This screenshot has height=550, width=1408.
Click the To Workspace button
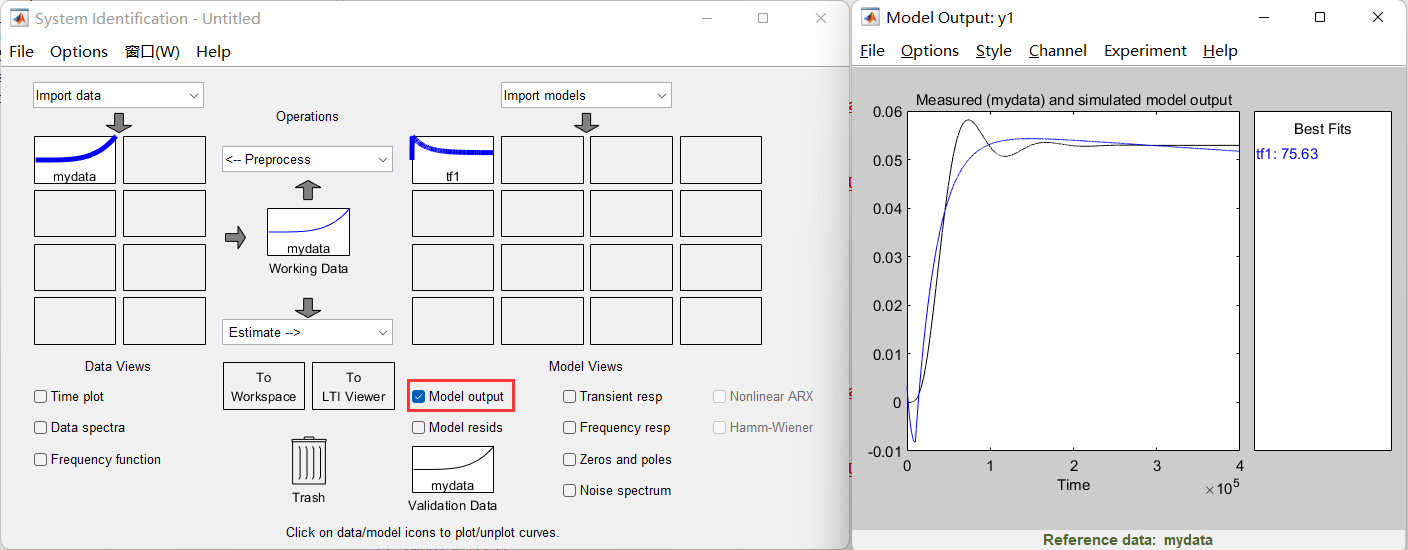(x=264, y=386)
